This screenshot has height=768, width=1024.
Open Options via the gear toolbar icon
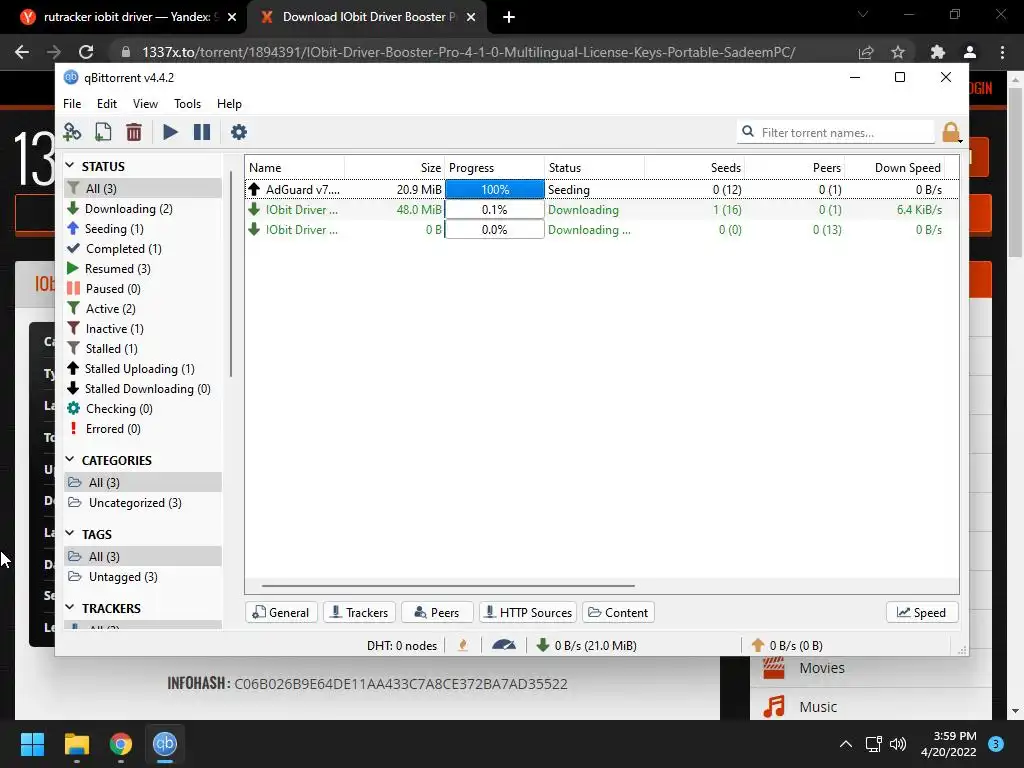coord(239,132)
